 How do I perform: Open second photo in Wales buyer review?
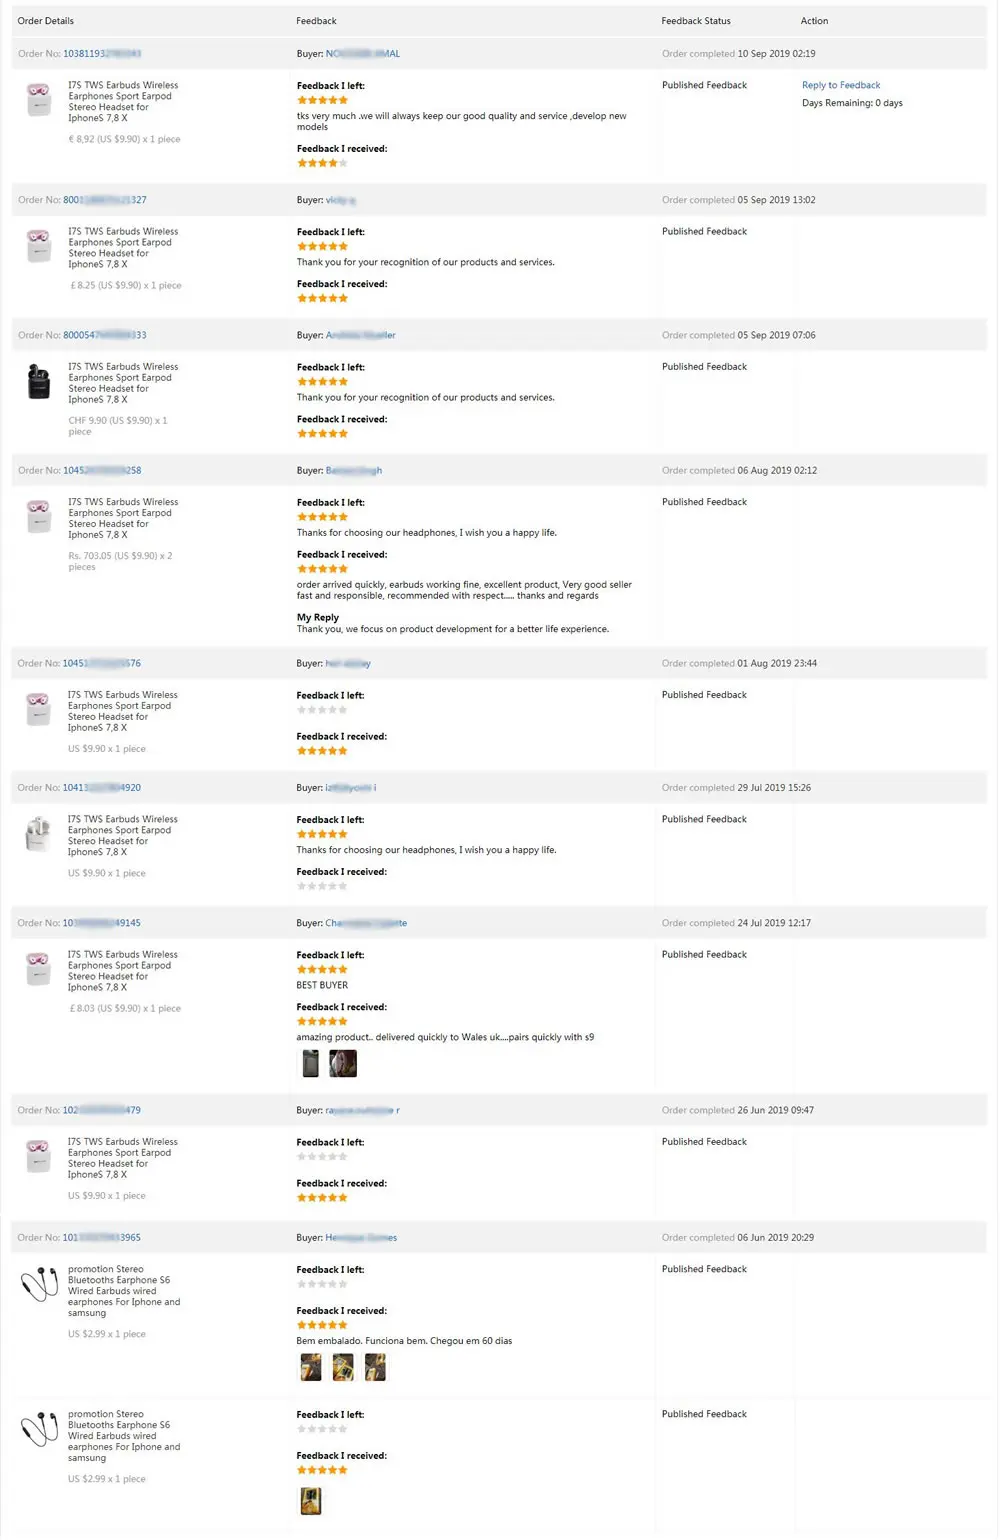(343, 1064)
